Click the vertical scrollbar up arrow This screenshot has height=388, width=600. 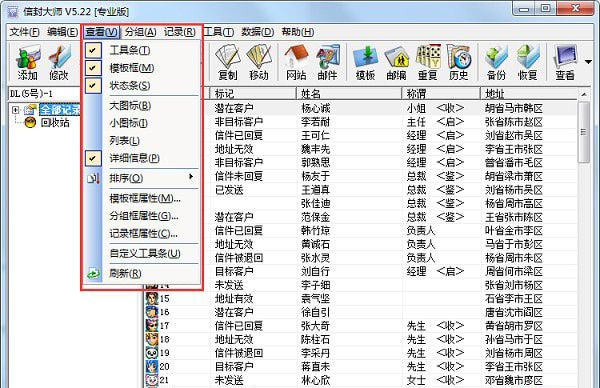coord(584,94)
